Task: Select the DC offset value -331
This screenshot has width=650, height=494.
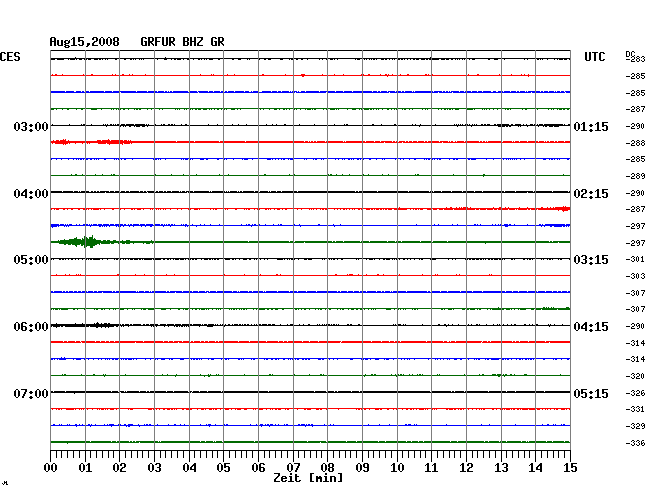Action: click(635, 409)
